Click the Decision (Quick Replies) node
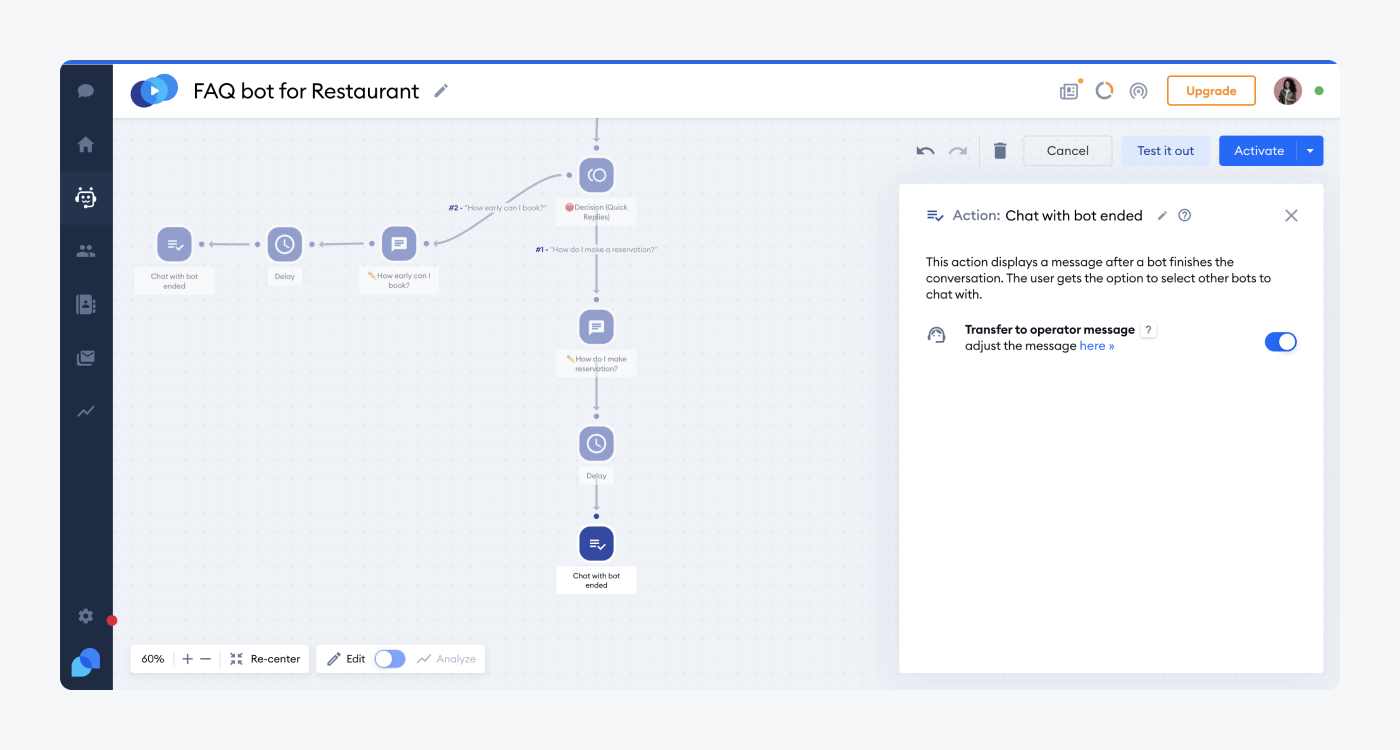Image resolution: width=1400 pixels, height=750 pixels. tap(596, 176)
